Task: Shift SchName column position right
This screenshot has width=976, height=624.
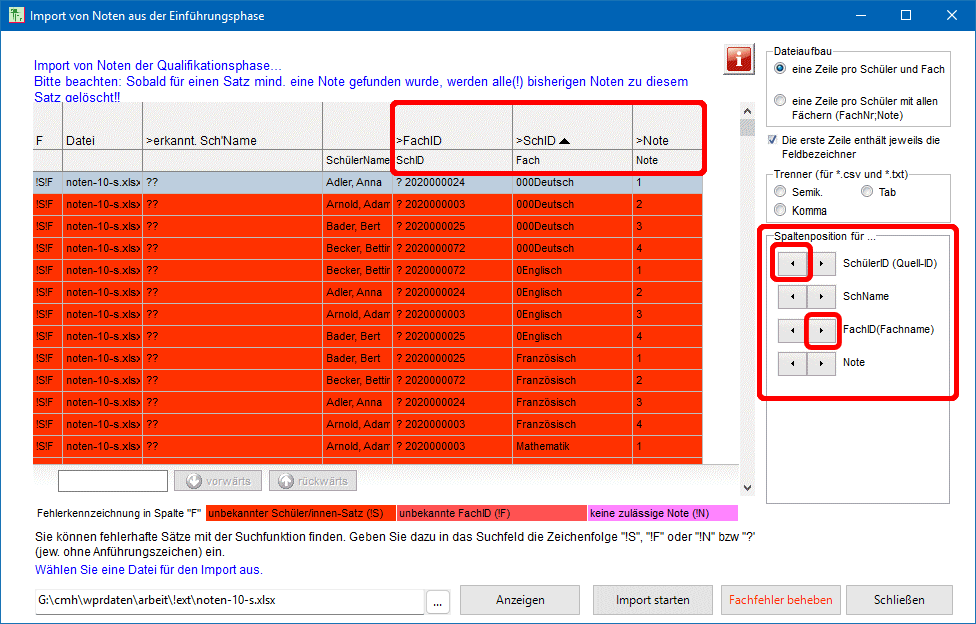Action: pos(822,297)
